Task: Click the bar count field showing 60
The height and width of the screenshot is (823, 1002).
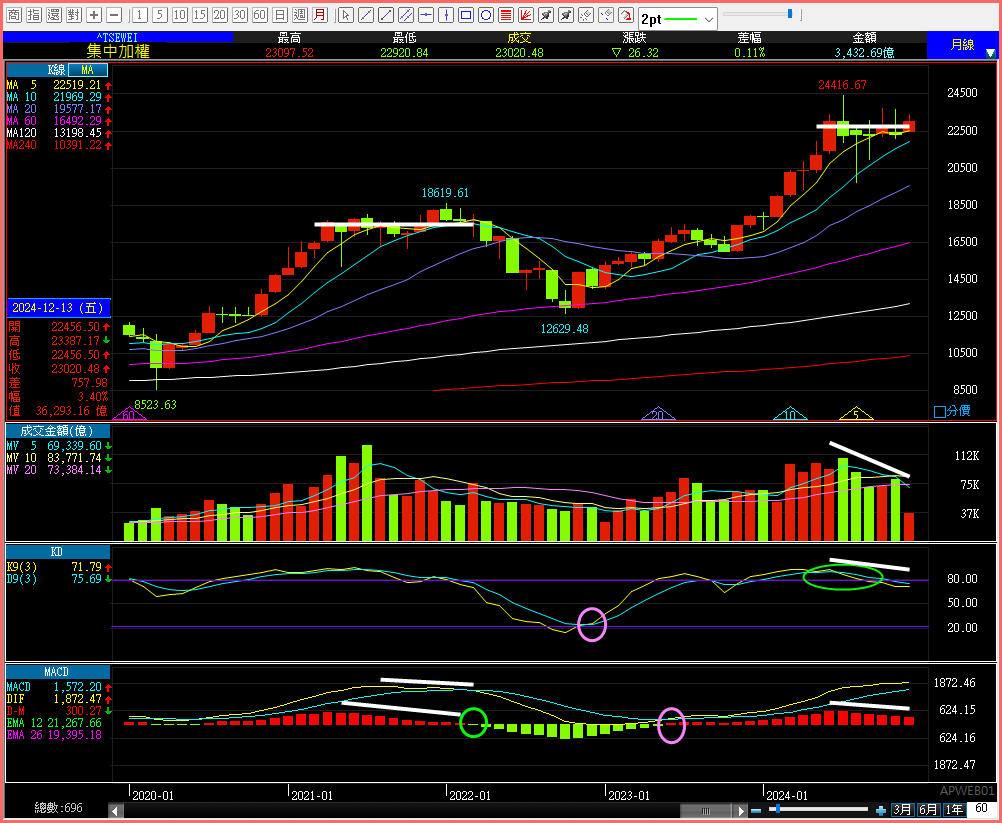Action: click(982, 809)
